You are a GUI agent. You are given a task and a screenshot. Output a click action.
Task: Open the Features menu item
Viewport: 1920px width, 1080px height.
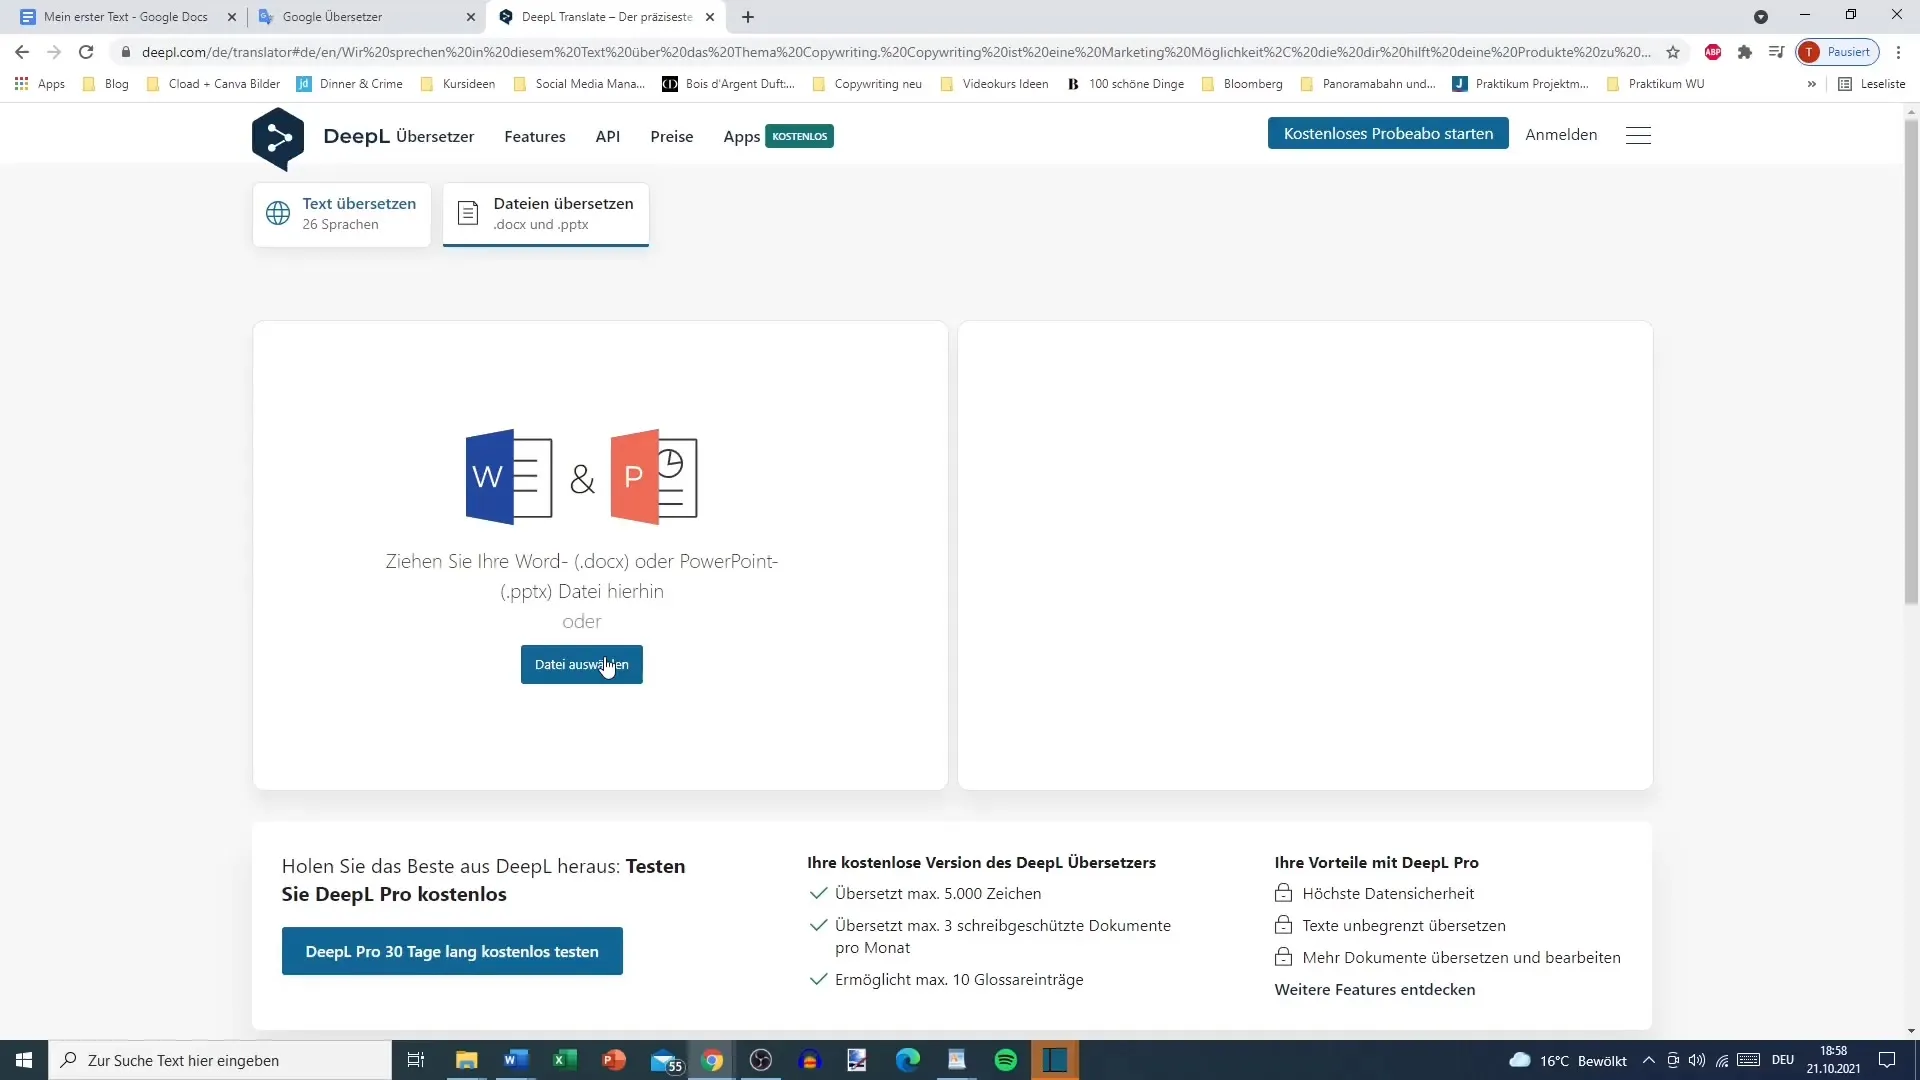pos(535,137)
